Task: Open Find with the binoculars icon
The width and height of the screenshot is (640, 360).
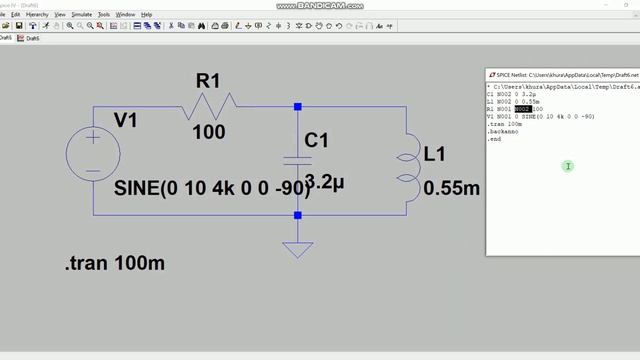Action: pyautogui.click(x=202, y=26)
